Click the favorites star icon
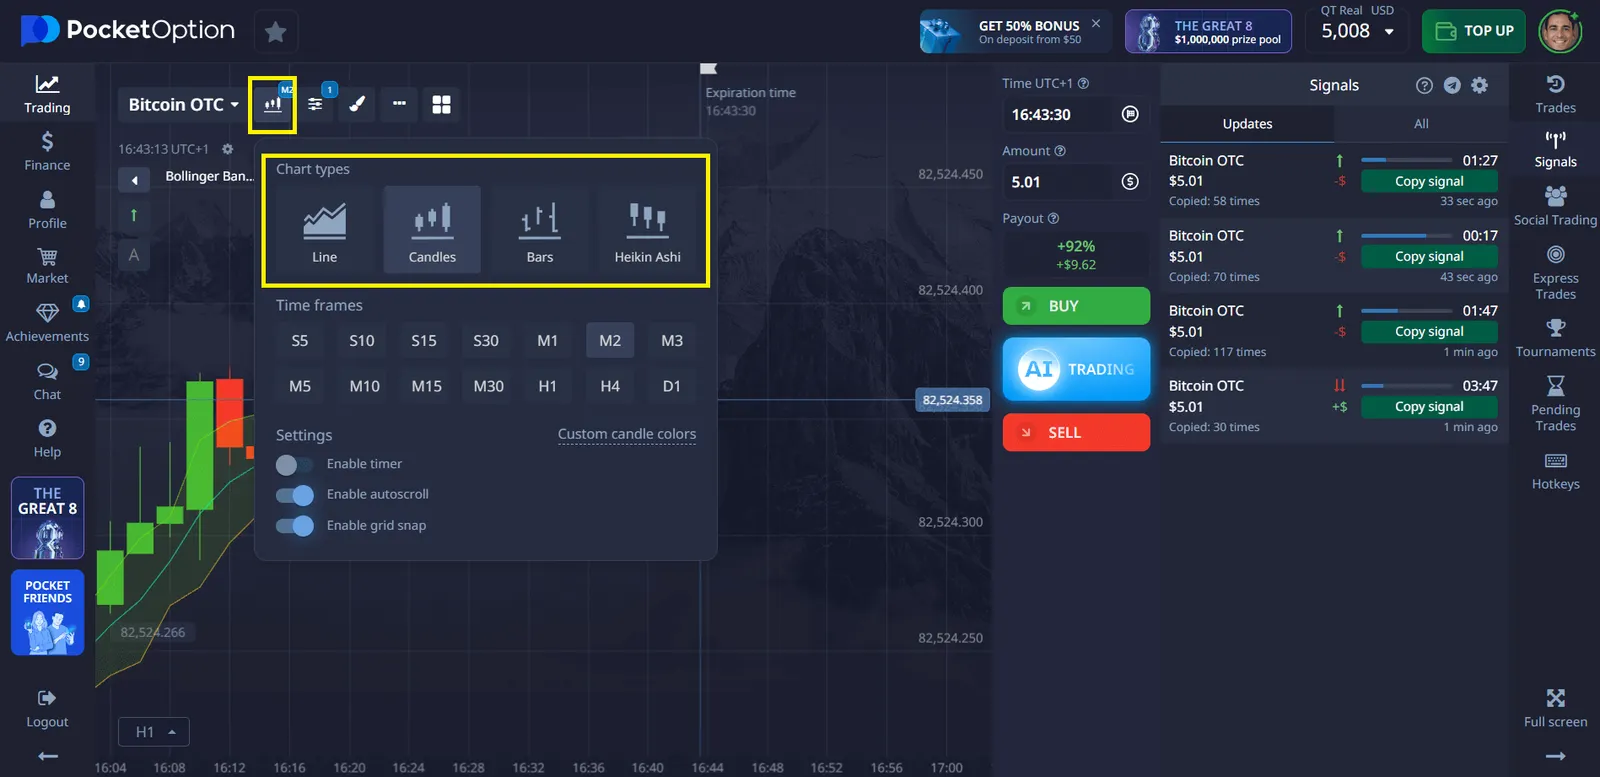 pos(275,32)
